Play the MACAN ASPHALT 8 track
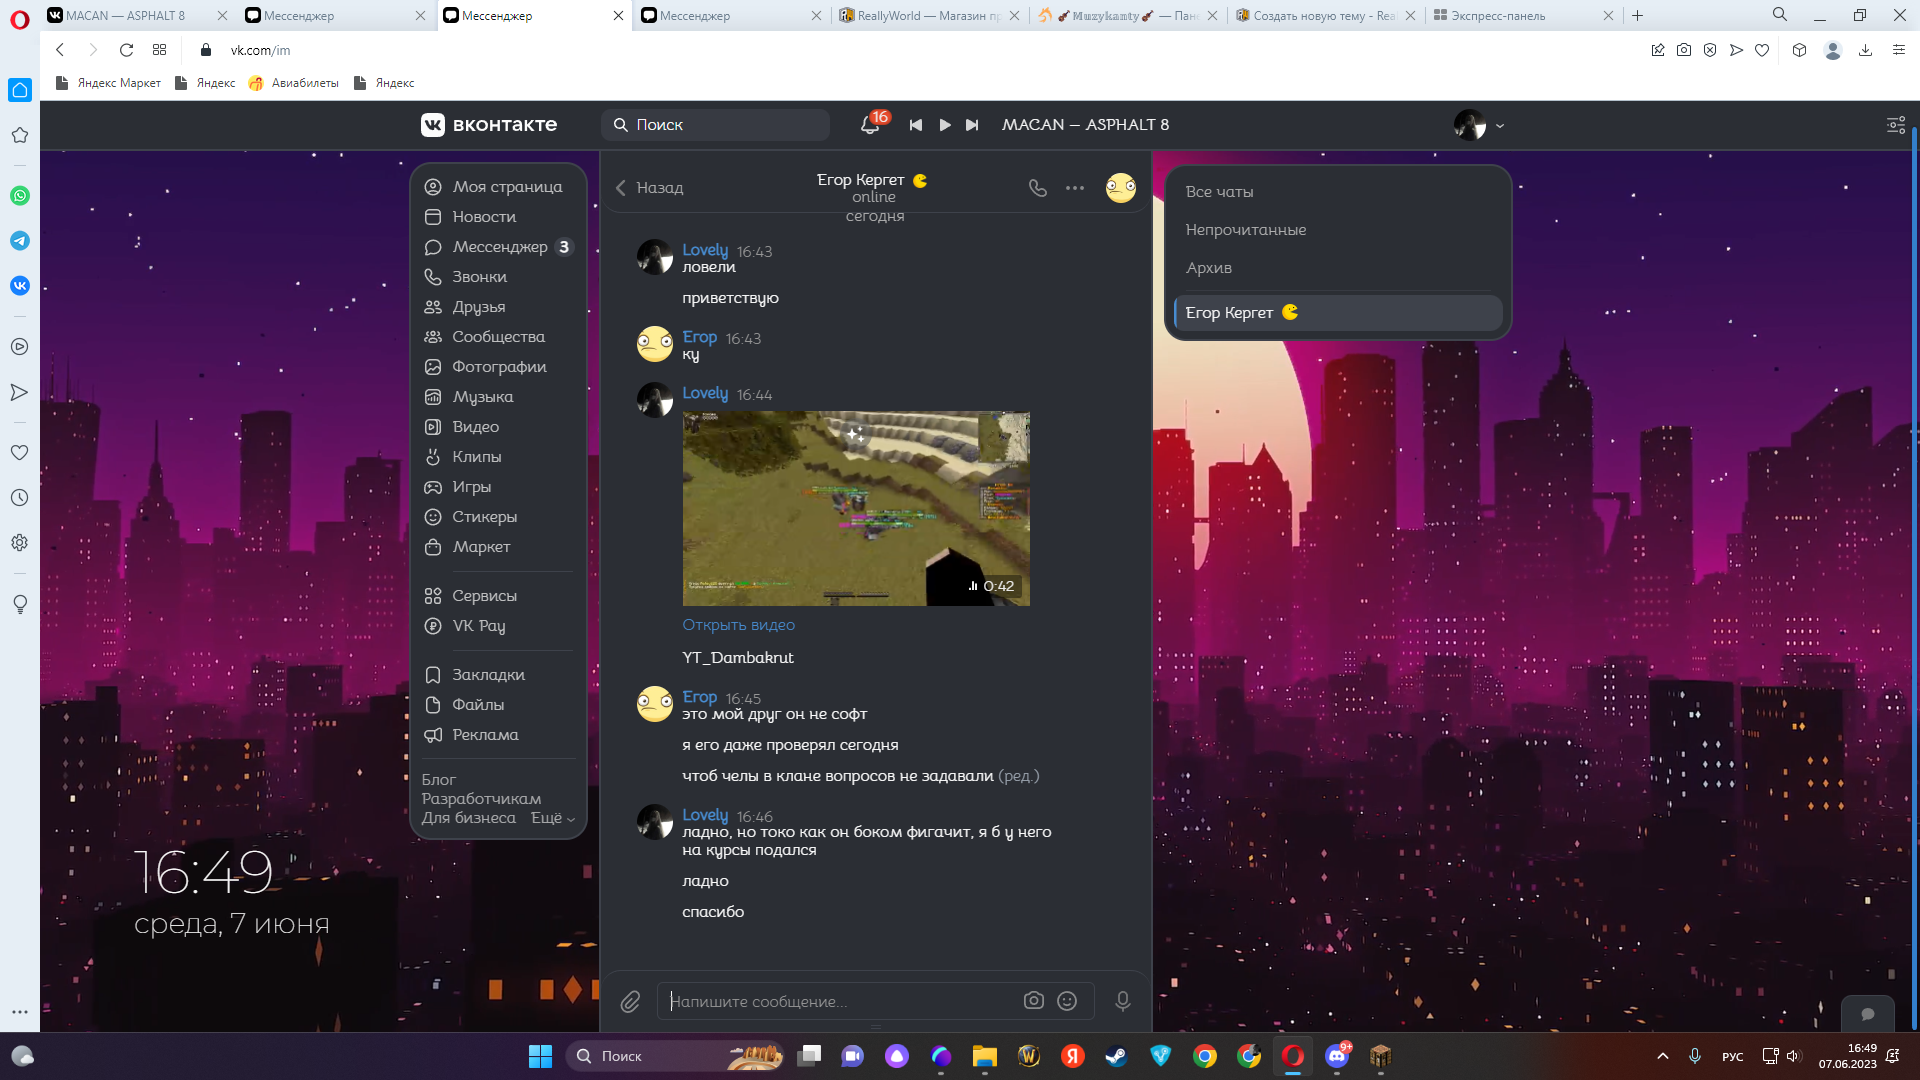Viewport: 1920px width, 1080px height. click(945, 125)
